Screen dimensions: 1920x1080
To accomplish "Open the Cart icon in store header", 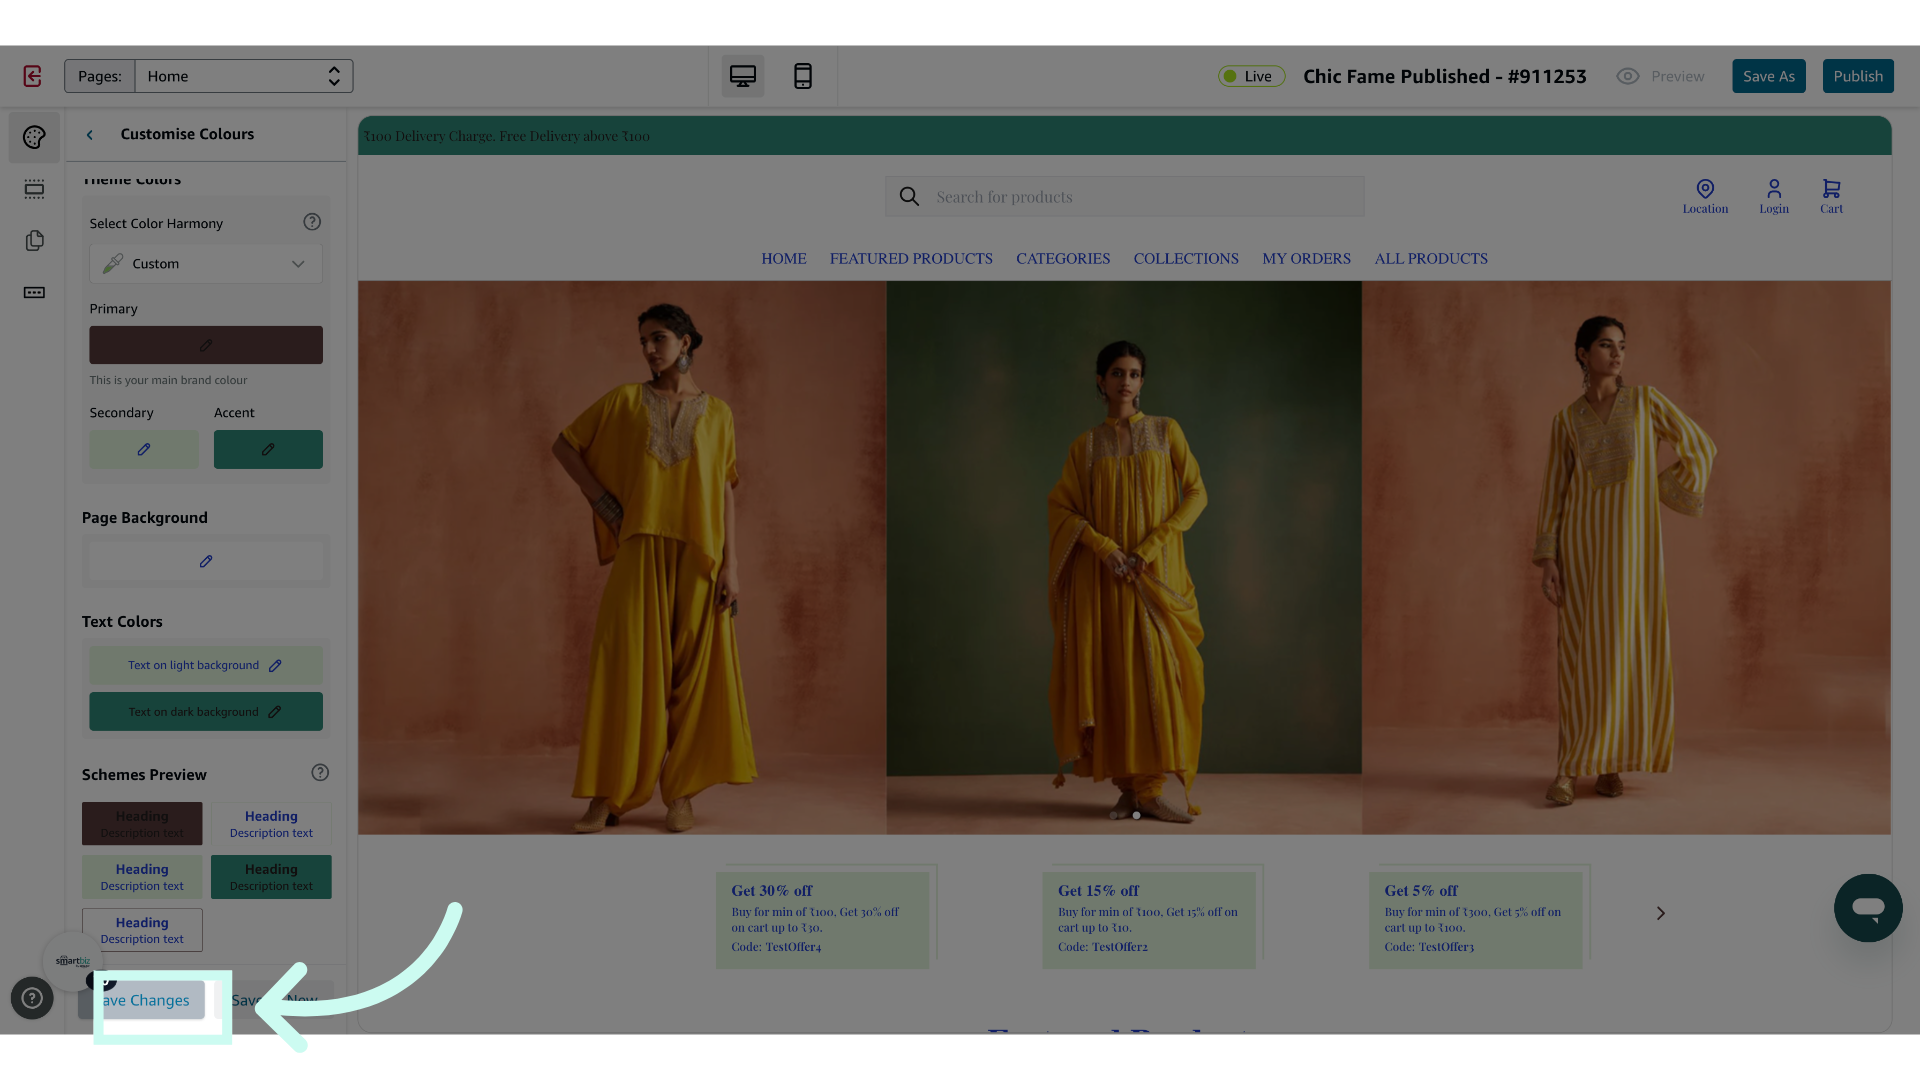I will pos(1831,196).
